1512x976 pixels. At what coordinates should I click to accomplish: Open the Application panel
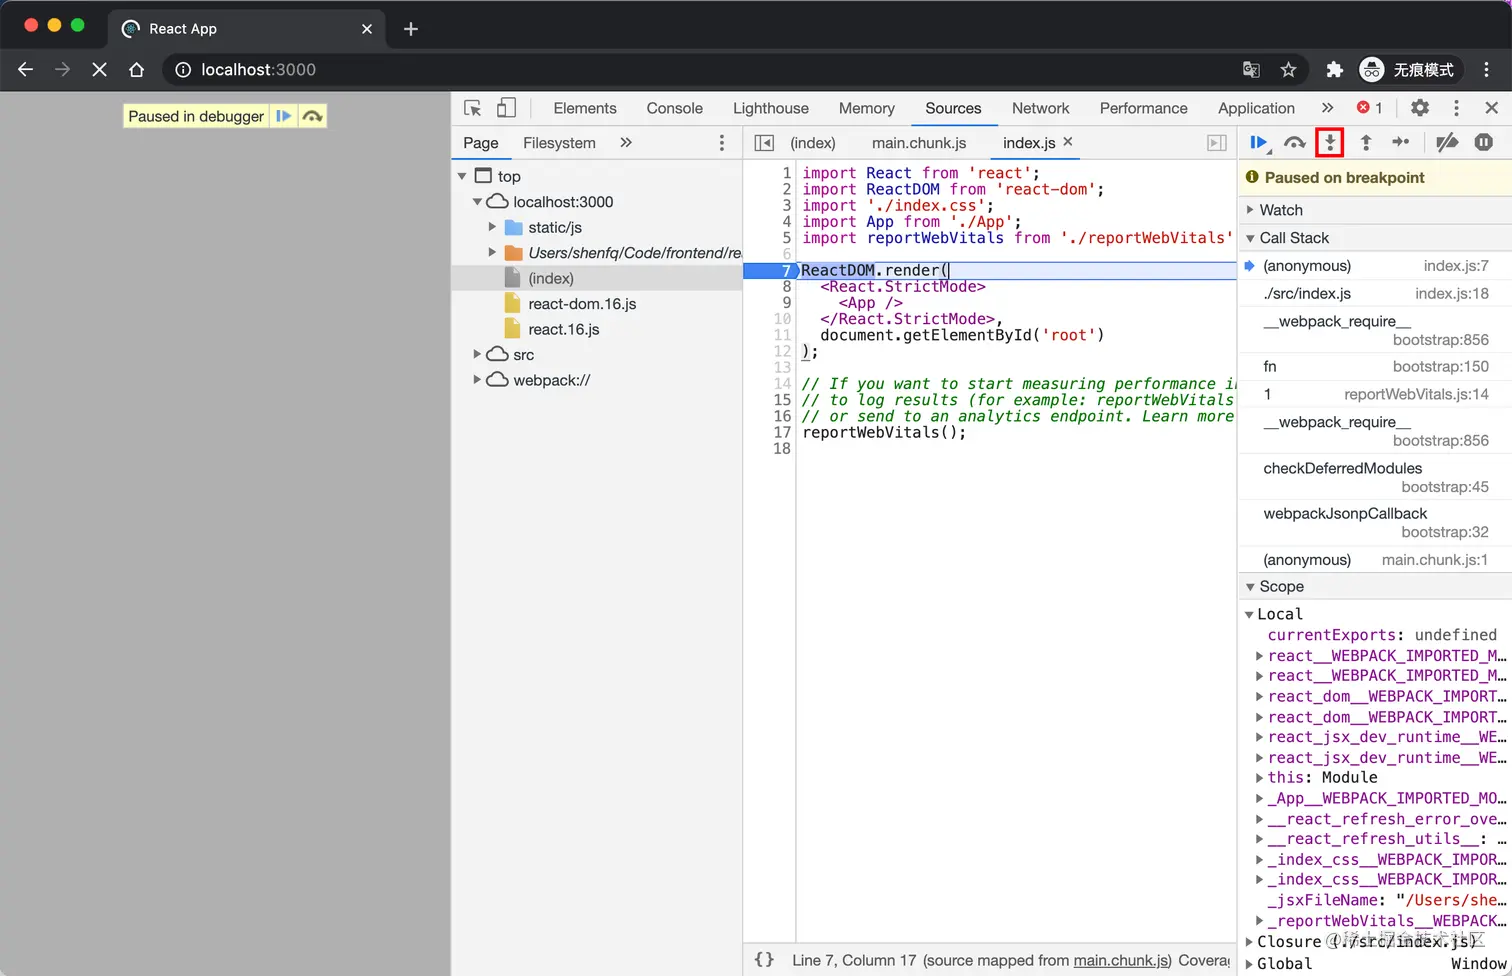click(1257, 108)
